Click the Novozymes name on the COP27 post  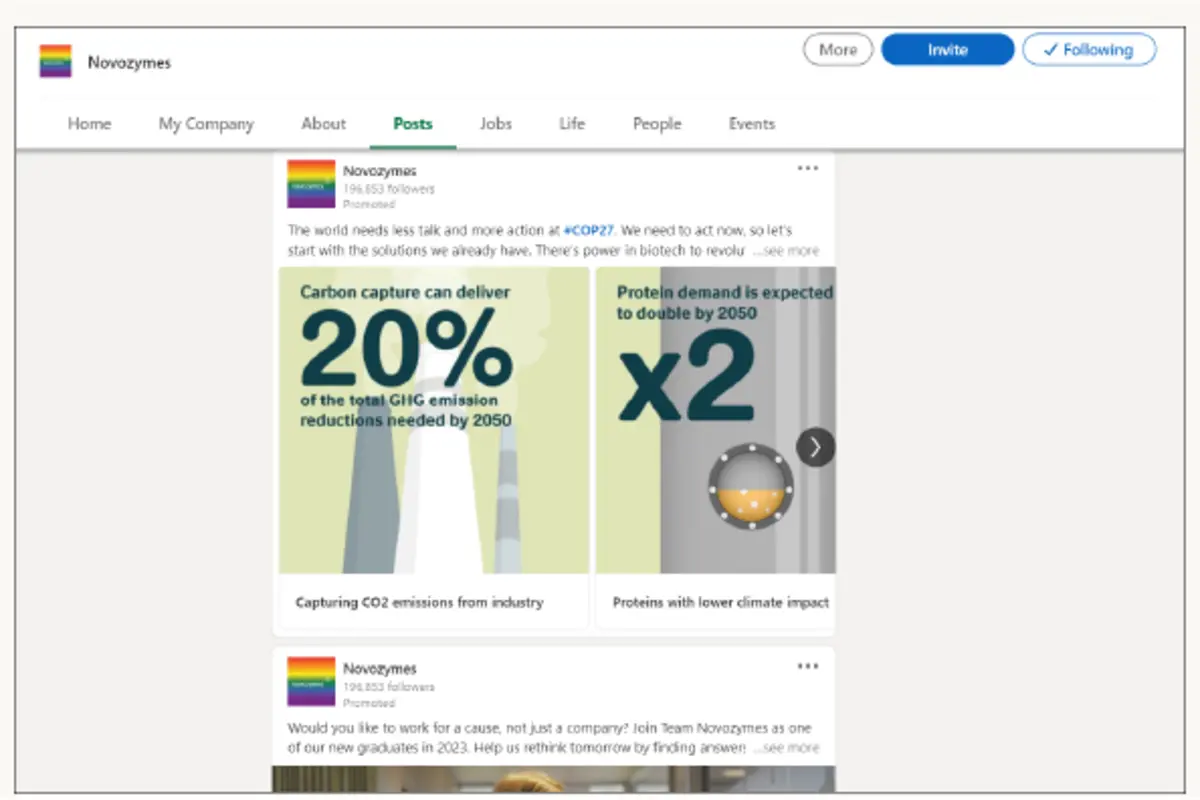point(380,171)
